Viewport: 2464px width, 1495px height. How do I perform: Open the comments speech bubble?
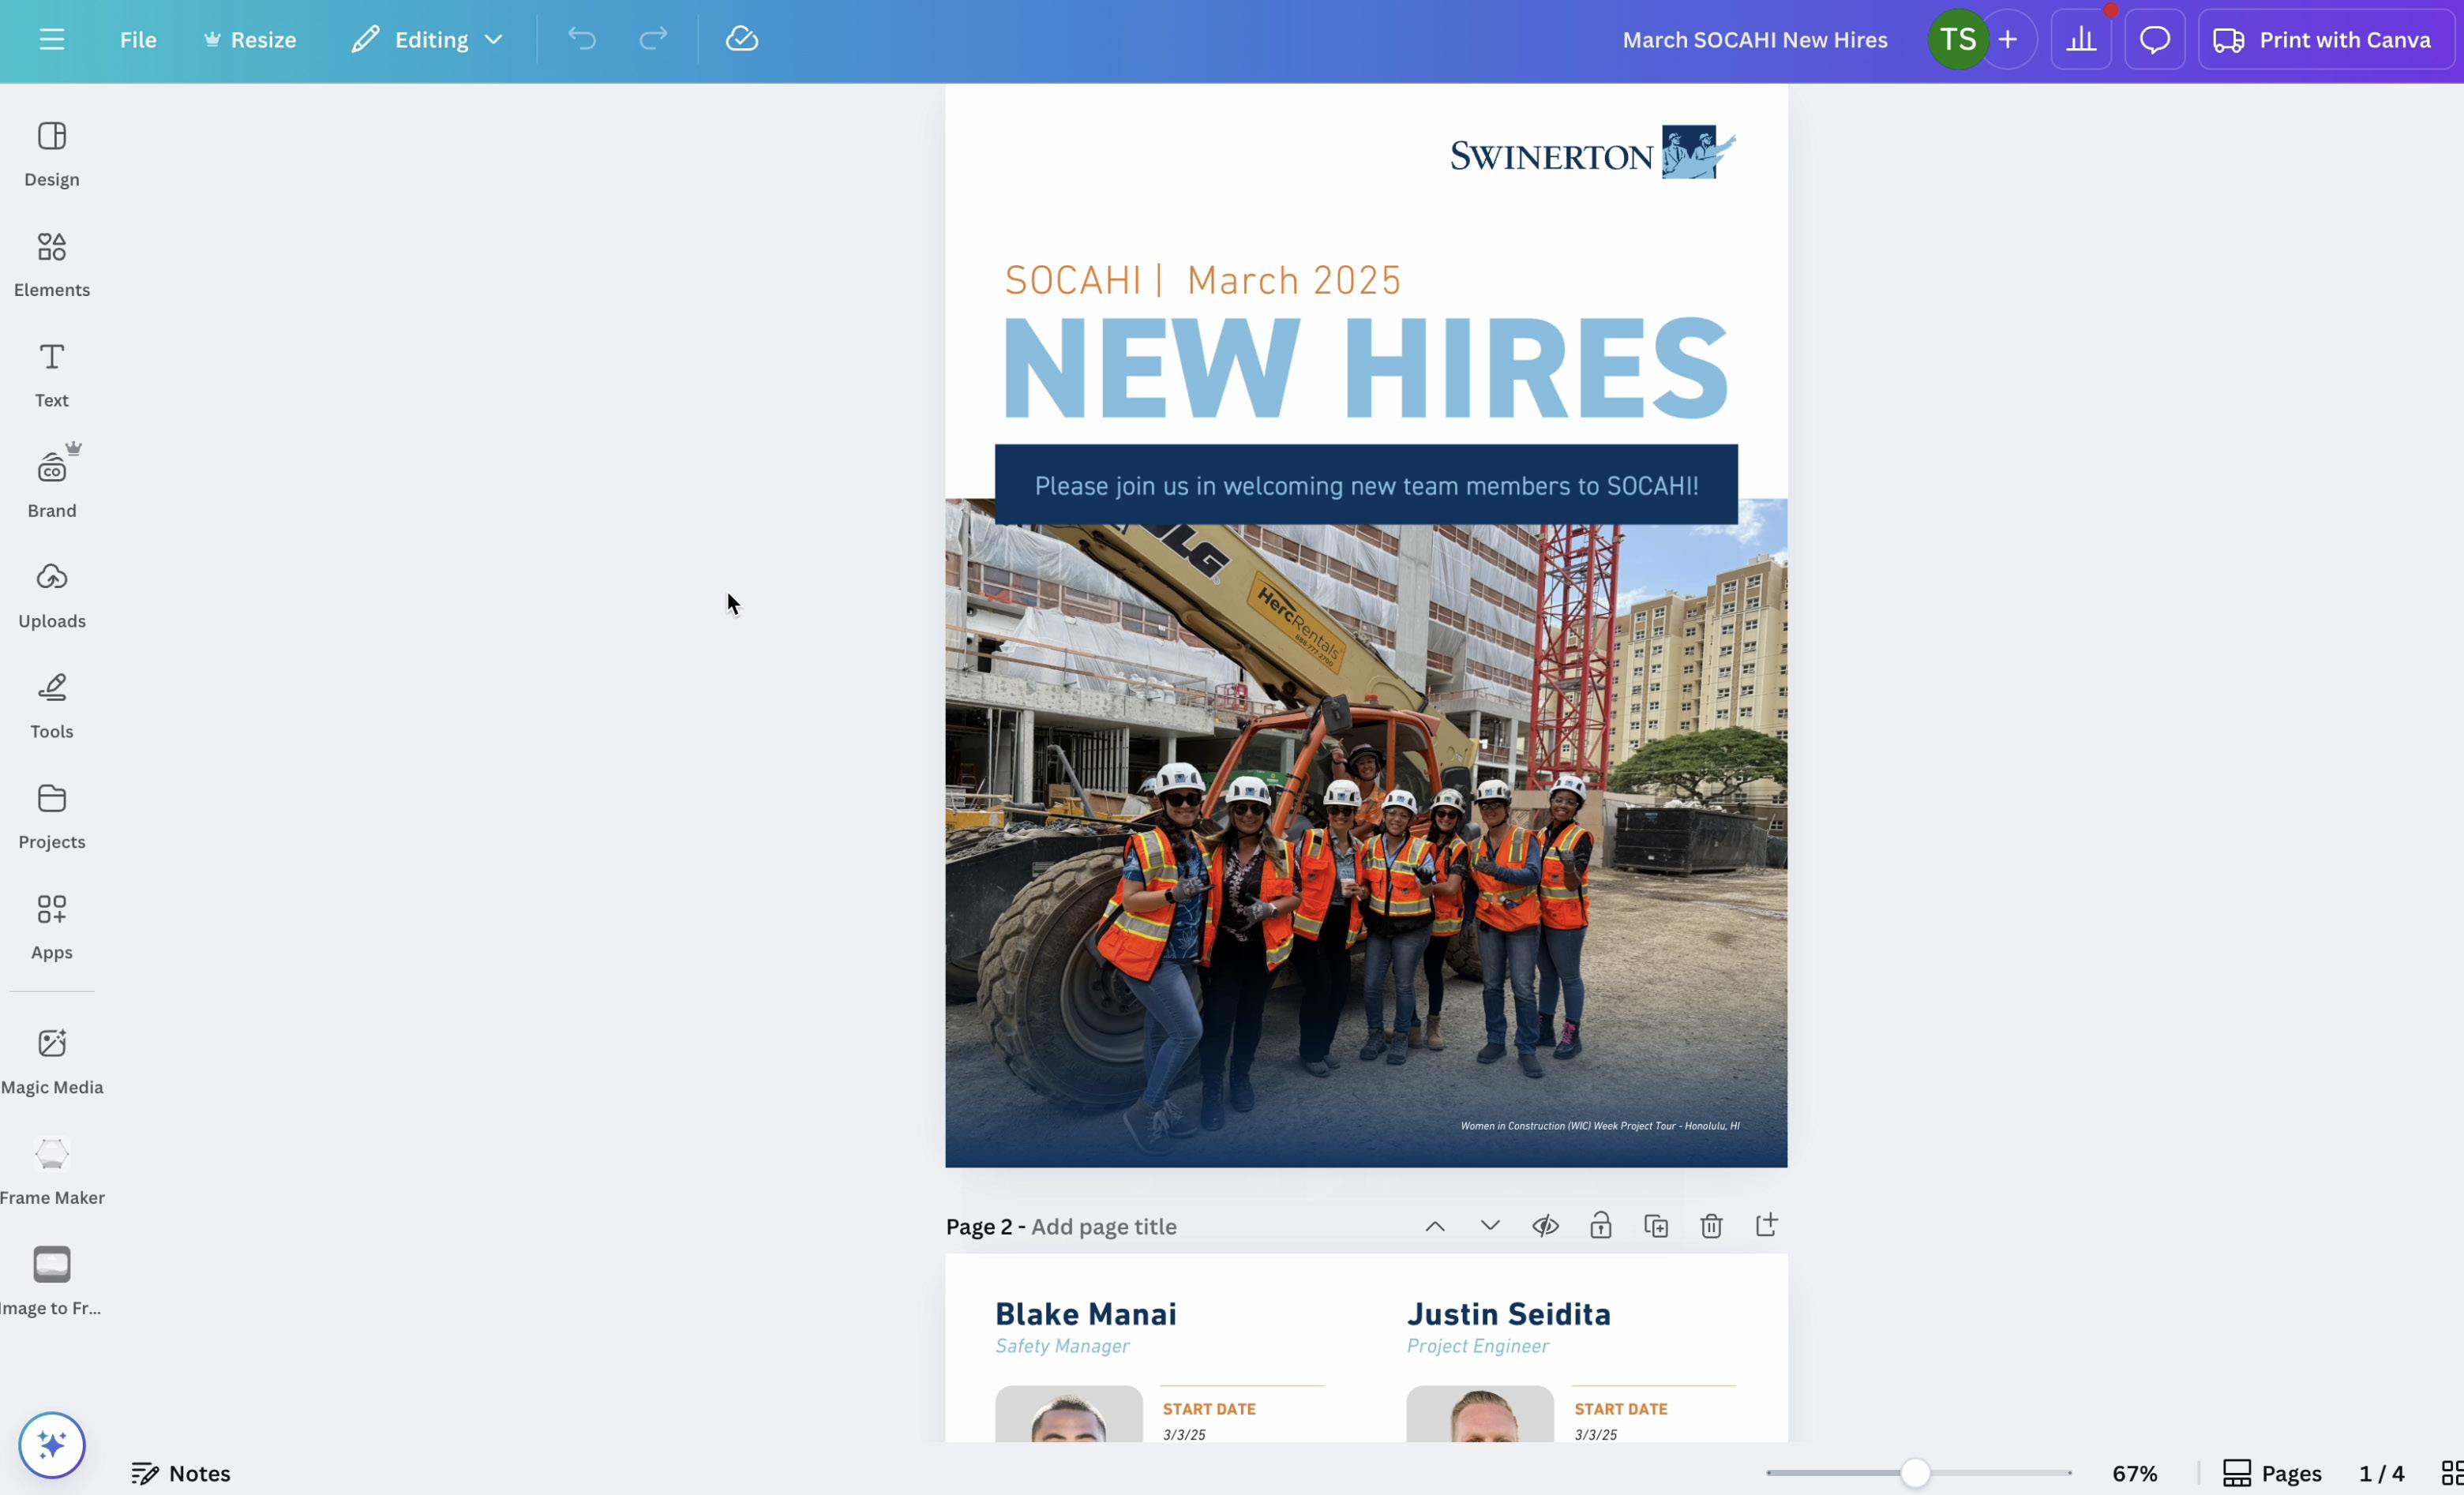pos(2154,40)
